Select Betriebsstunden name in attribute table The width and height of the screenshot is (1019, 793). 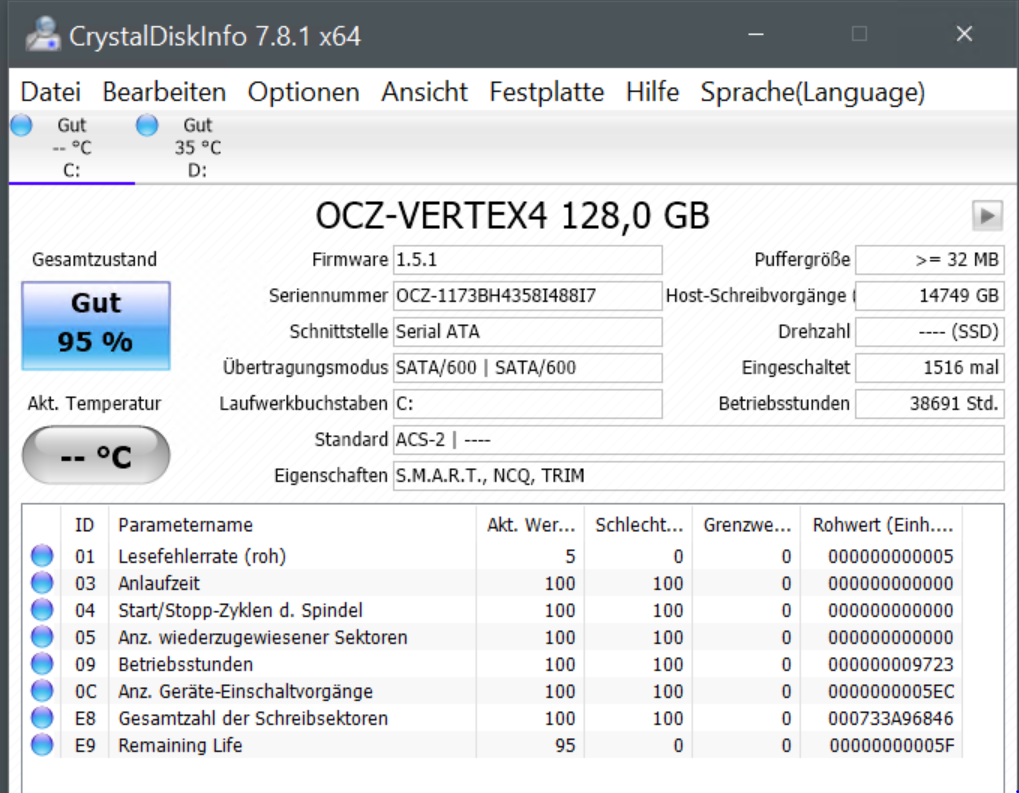coord(186,664)
